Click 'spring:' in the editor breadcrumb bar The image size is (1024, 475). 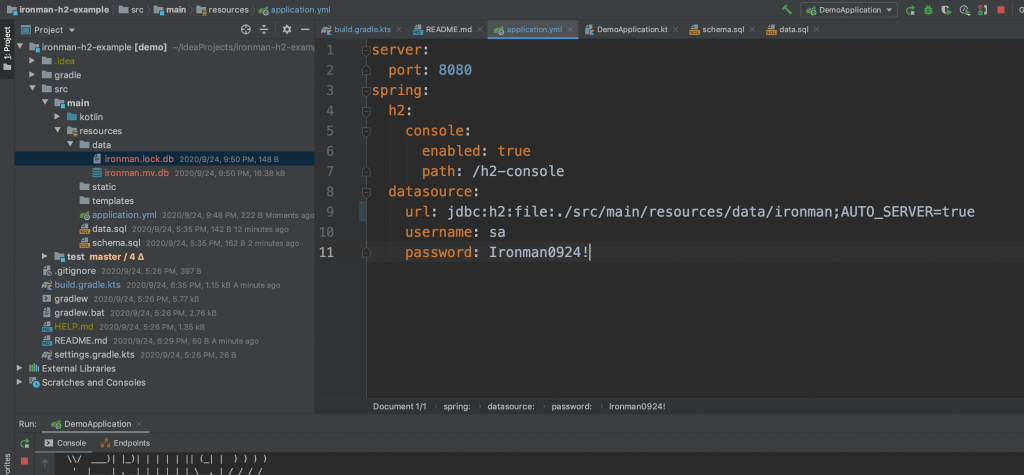[457, 406]
